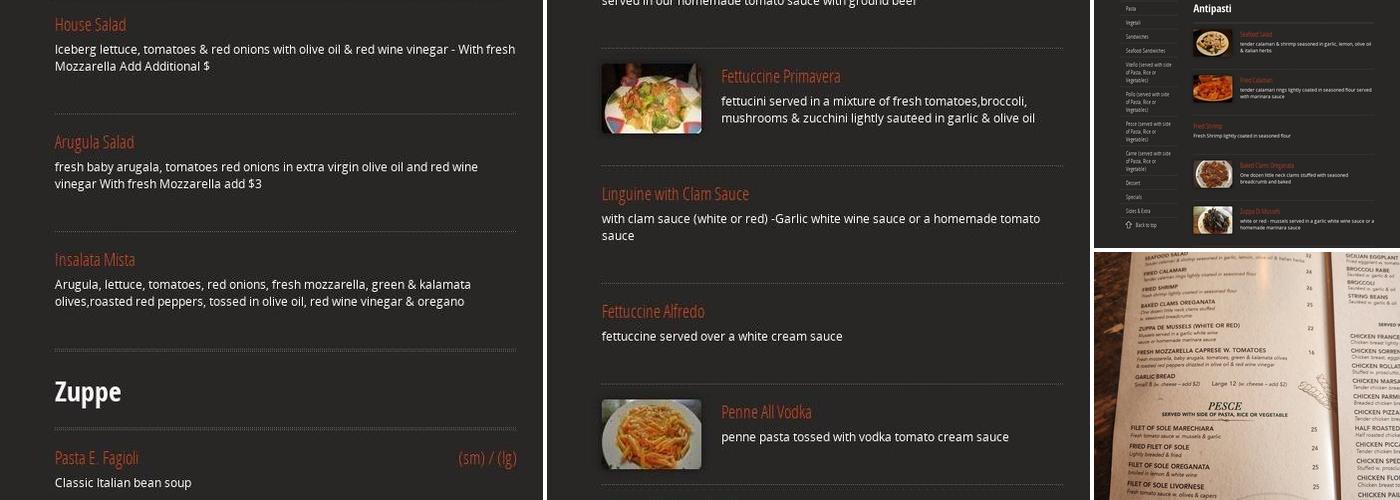The width and height of the screenshot is (1400, 500).
Task: Open the Fettuccine Primavera dish photo
Action: (651, 98)
